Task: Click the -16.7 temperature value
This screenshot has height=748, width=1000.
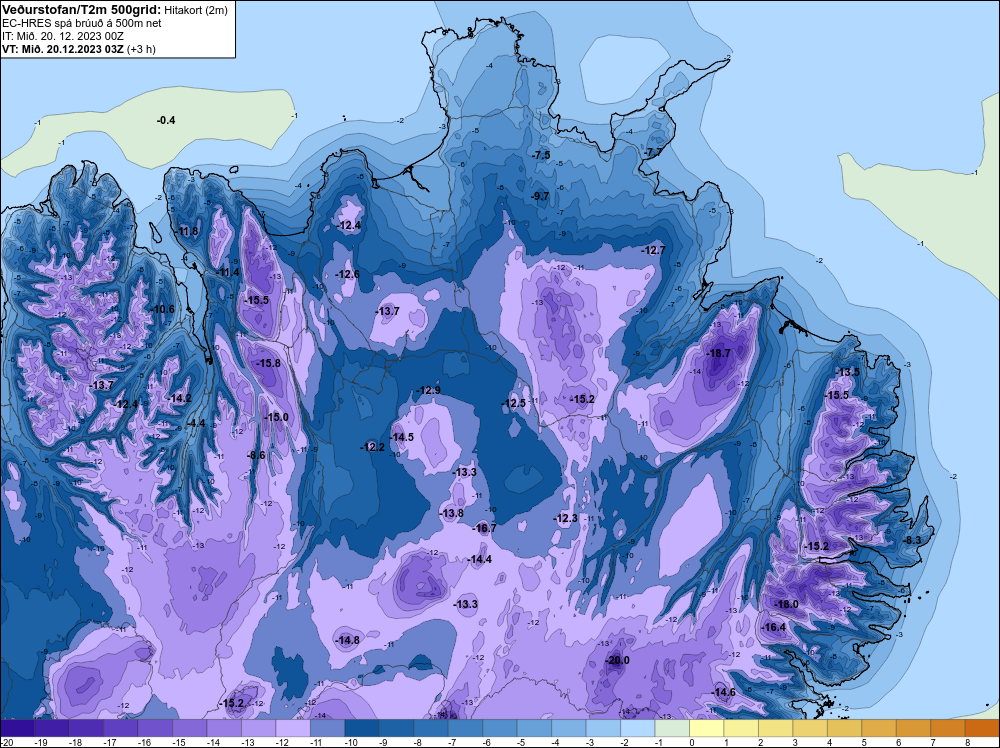Action: 484,529
